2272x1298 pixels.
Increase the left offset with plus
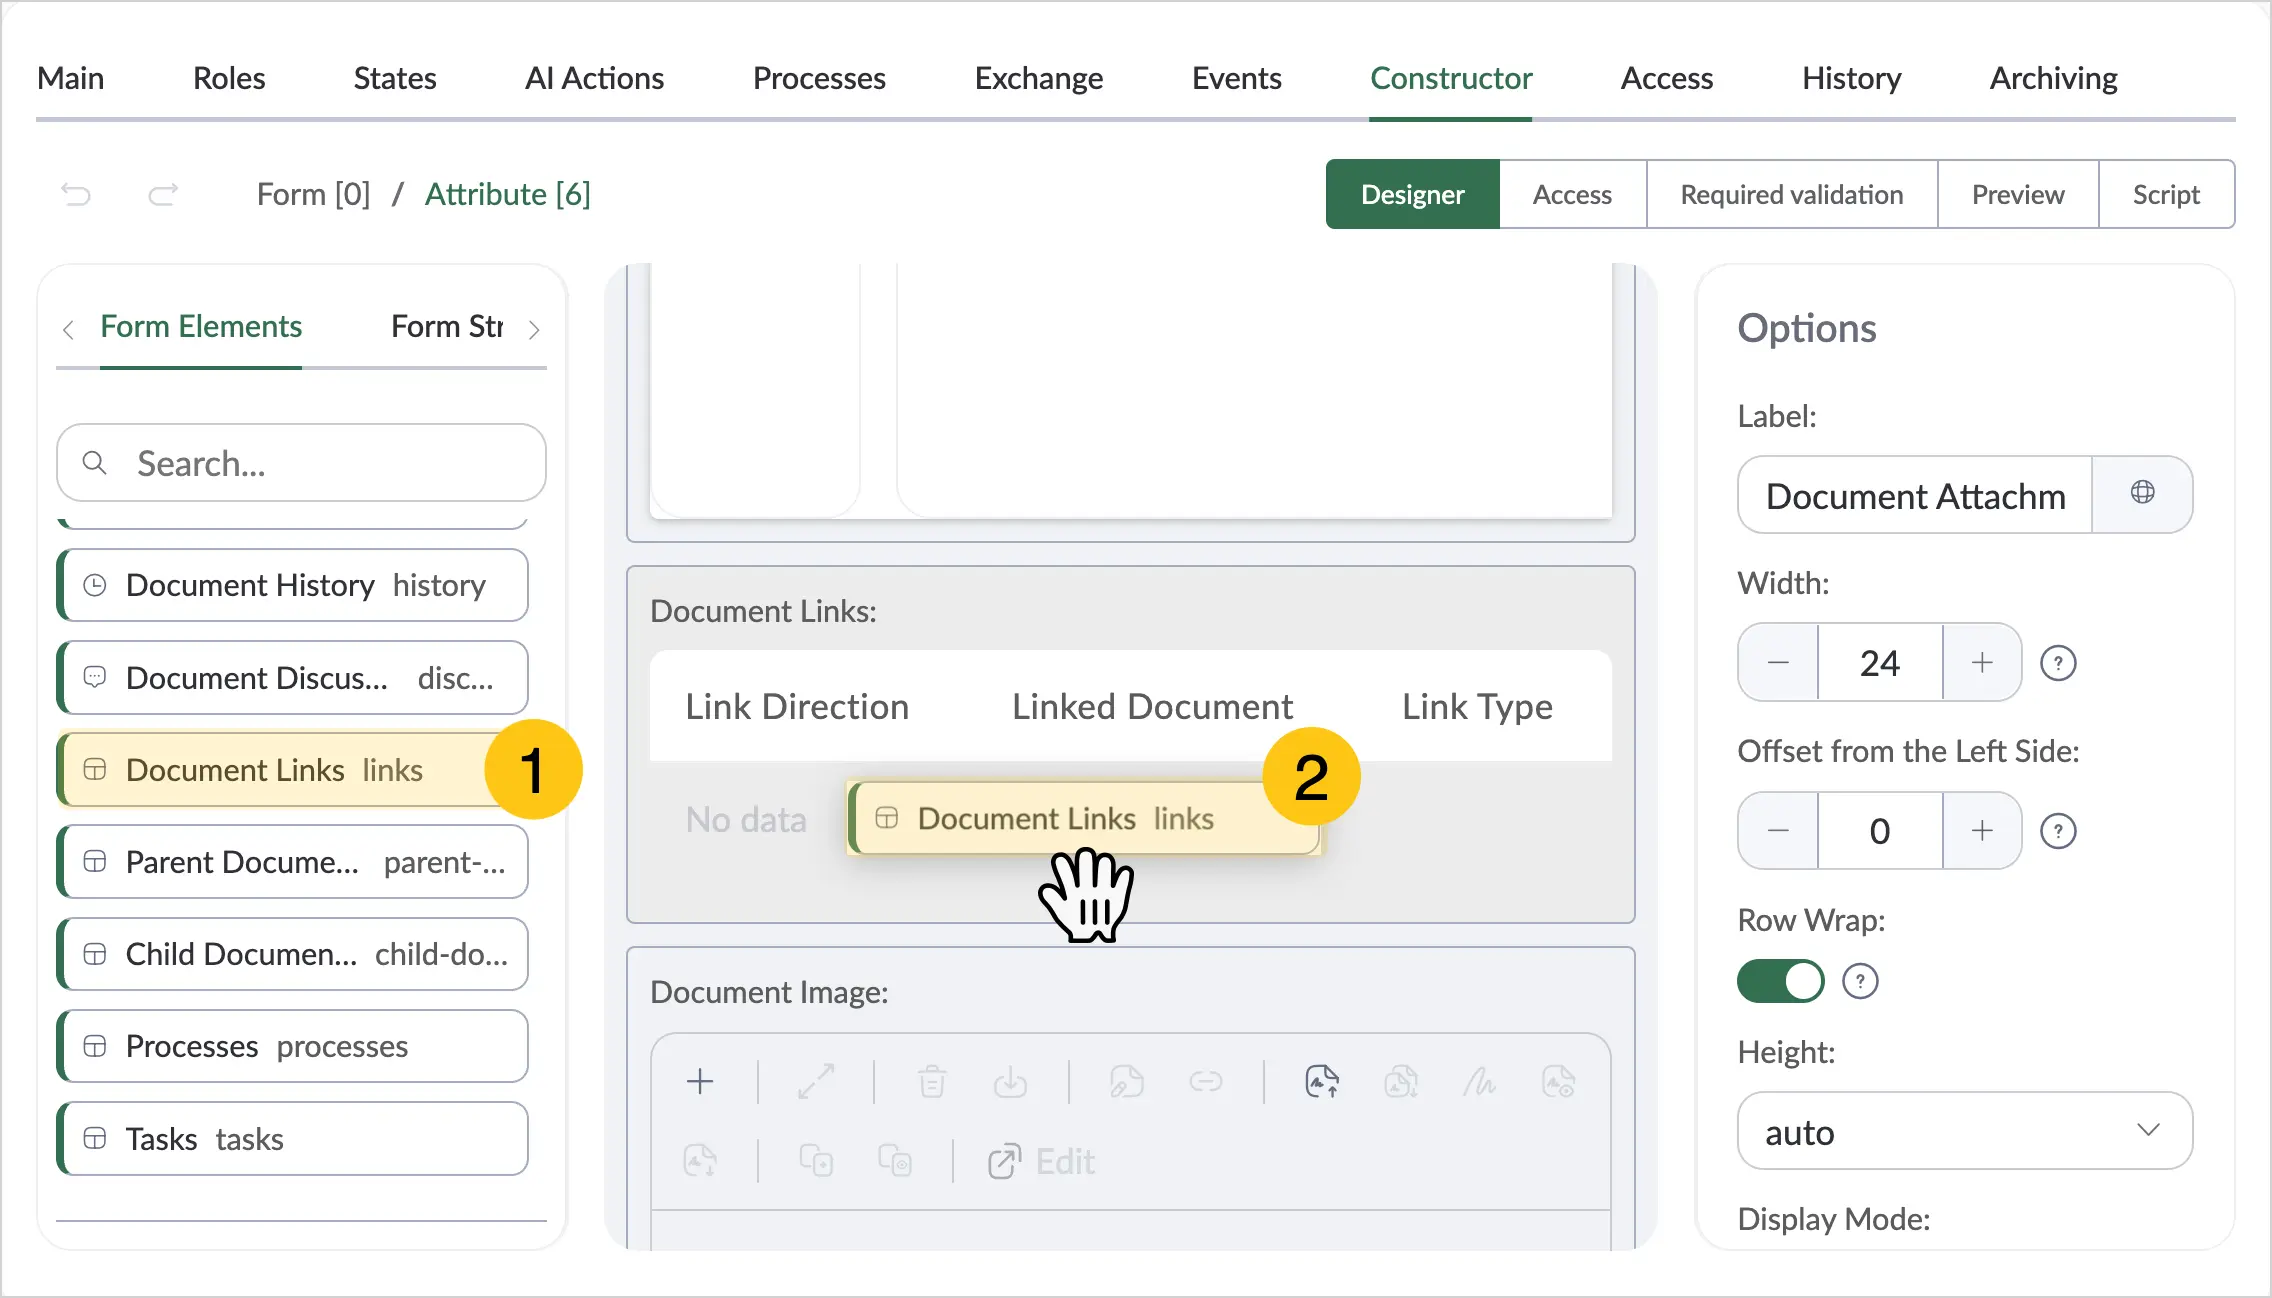[1982, 831]
